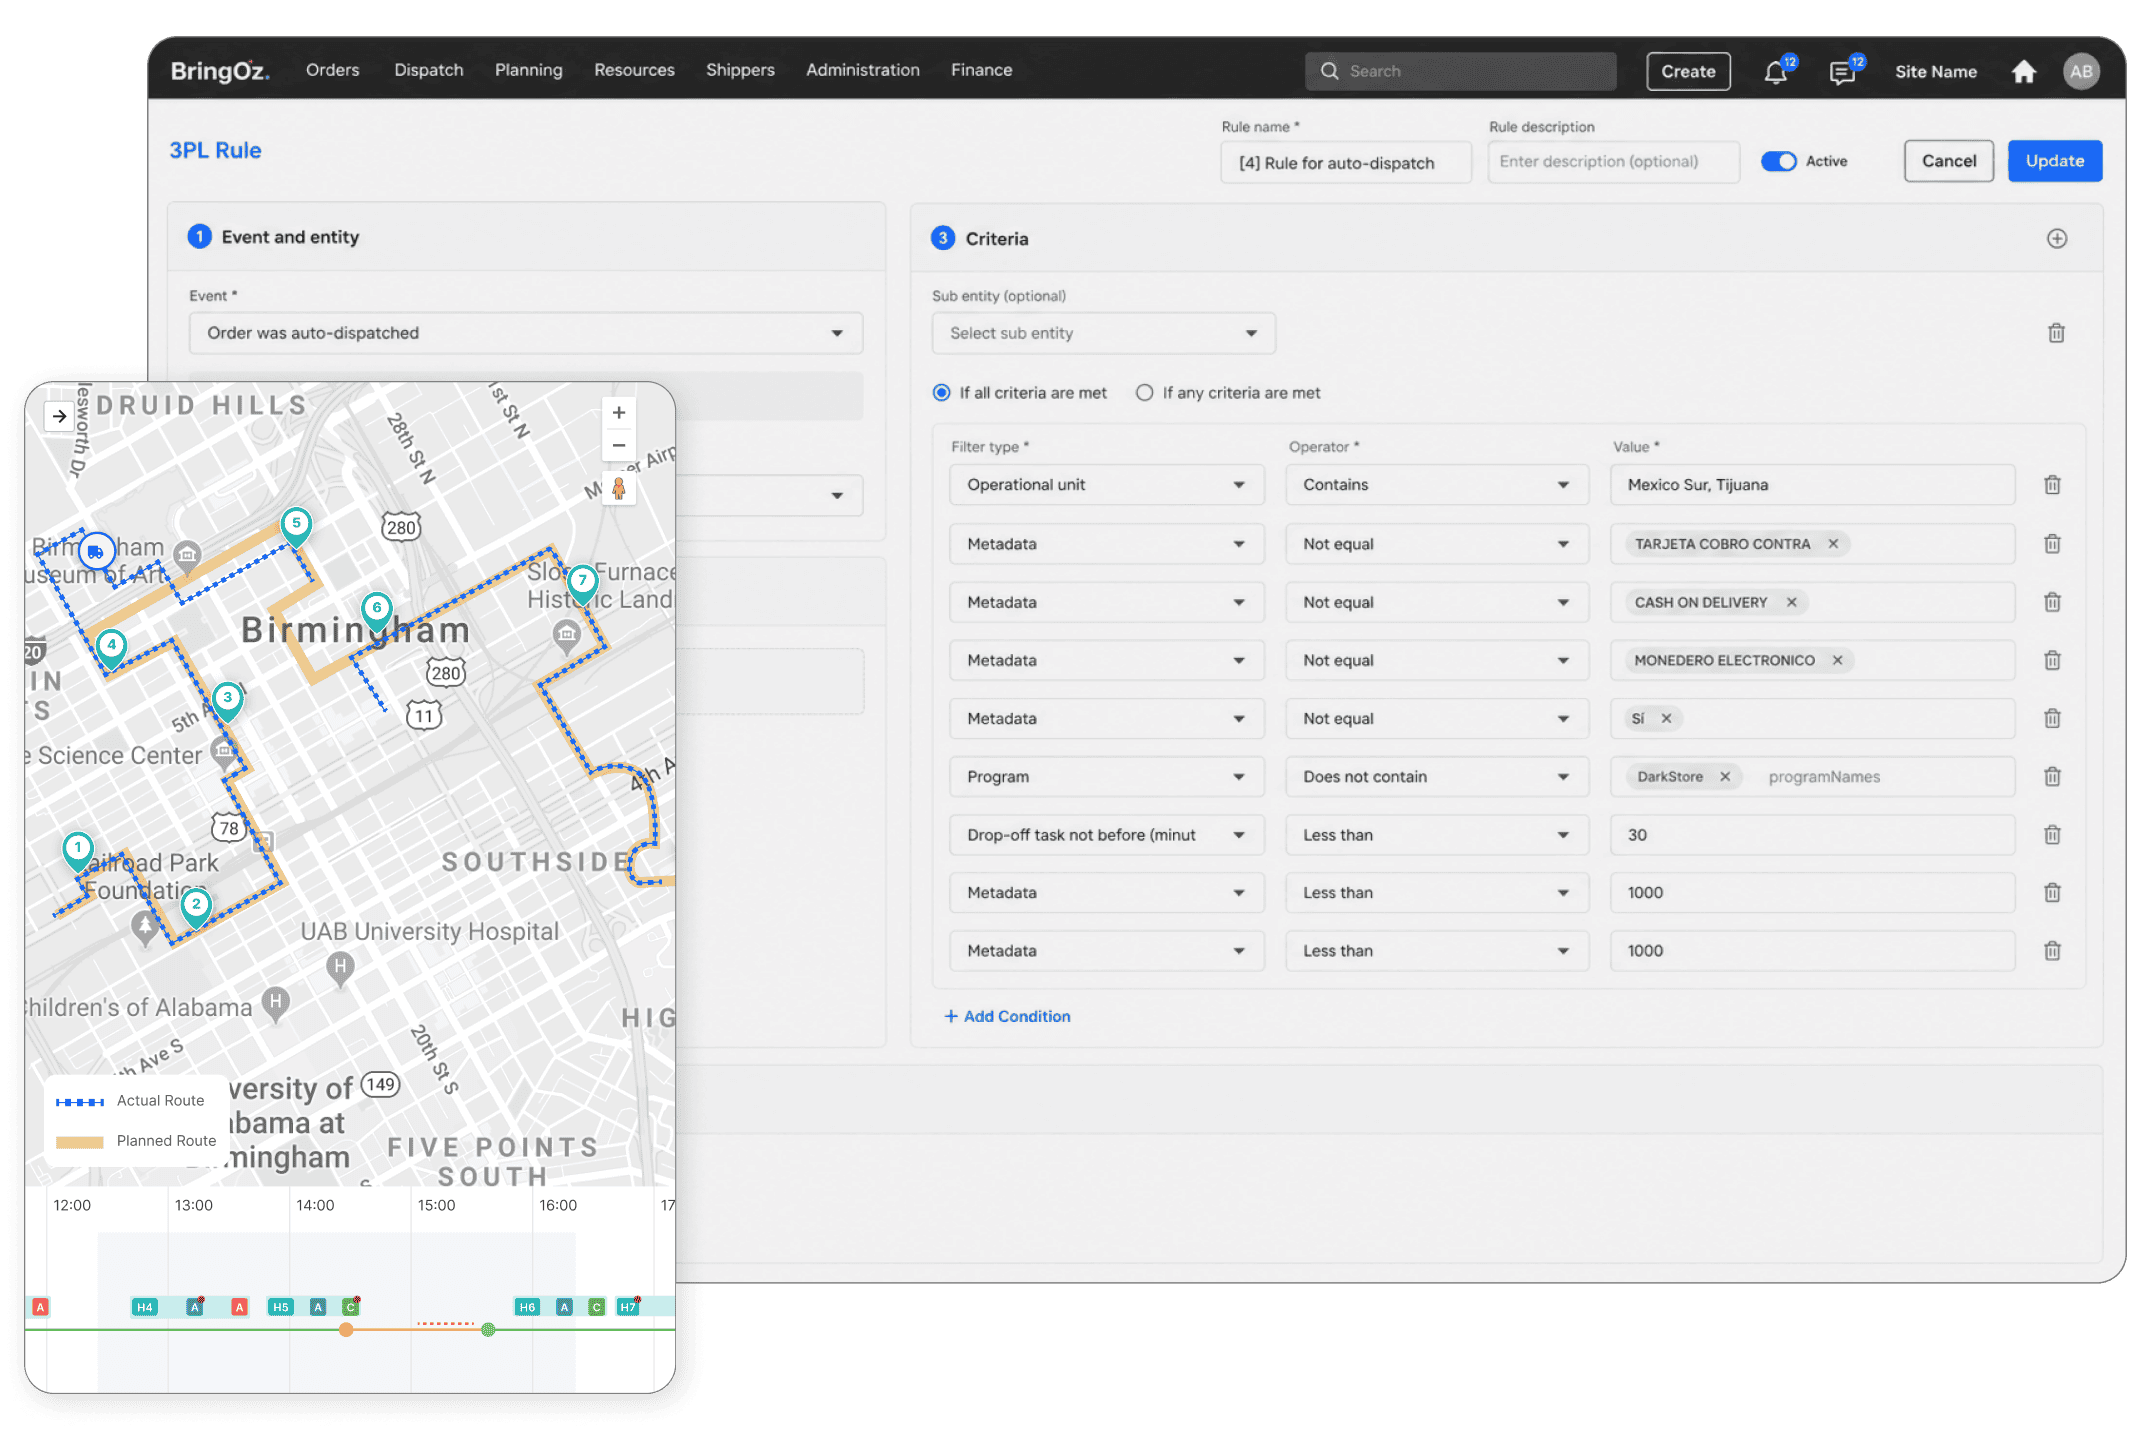Open the Finance menu
The image size is (2154, 1431).
981,70
